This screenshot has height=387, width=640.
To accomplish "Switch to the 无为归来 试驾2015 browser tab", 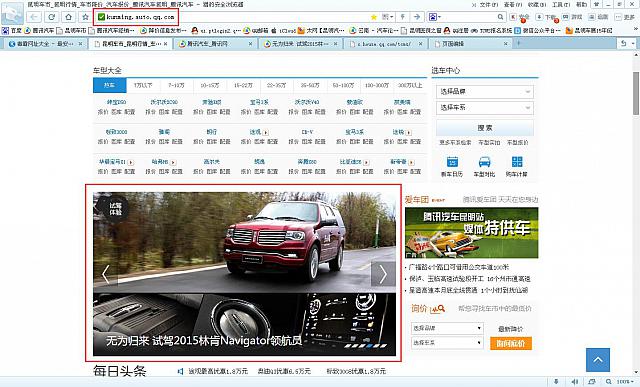I will 300,44.
